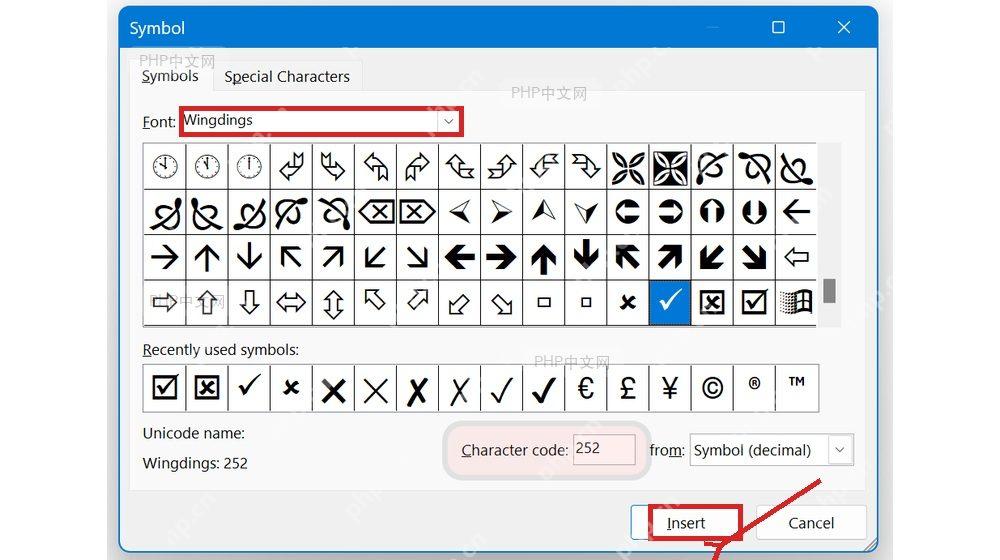The width and height of the screenshot is (1000, 560).
Task: Select the boxed X symbol in the grid
Action: (x=712, y=302)
